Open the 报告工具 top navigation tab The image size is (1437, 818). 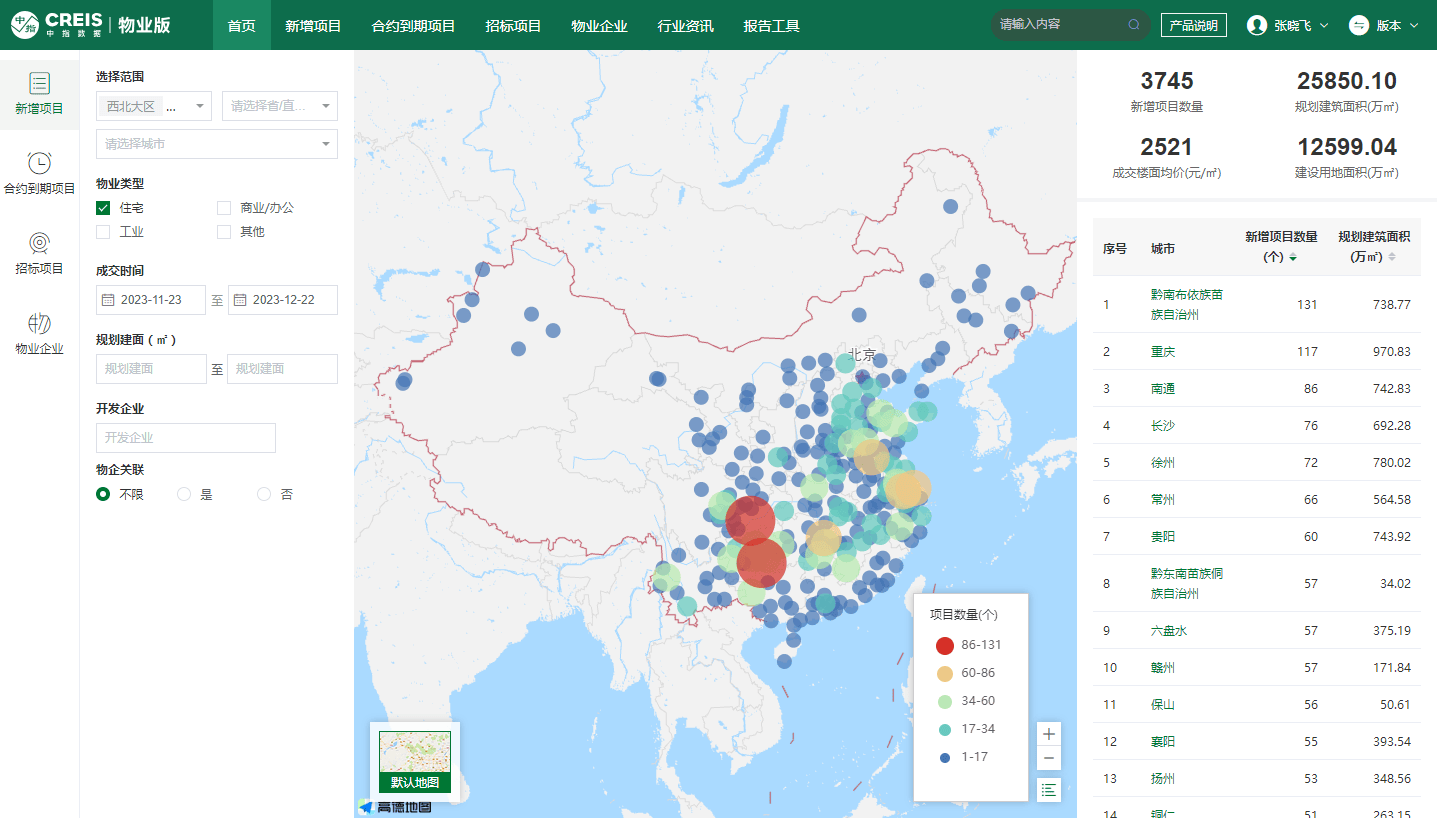[x=771, y=25]
